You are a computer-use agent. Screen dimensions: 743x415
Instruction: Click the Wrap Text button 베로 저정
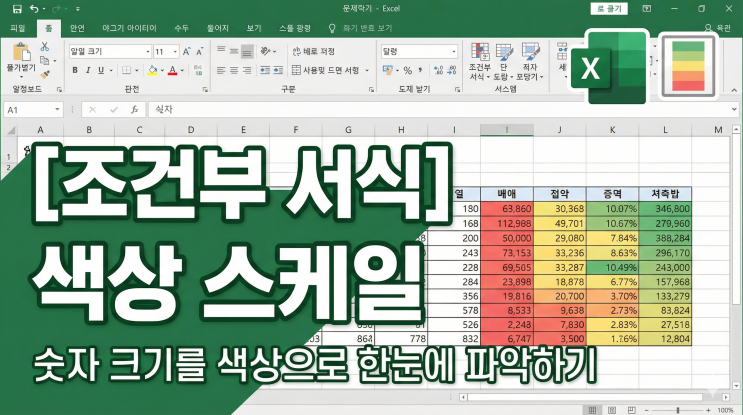(x=314, y=51)
